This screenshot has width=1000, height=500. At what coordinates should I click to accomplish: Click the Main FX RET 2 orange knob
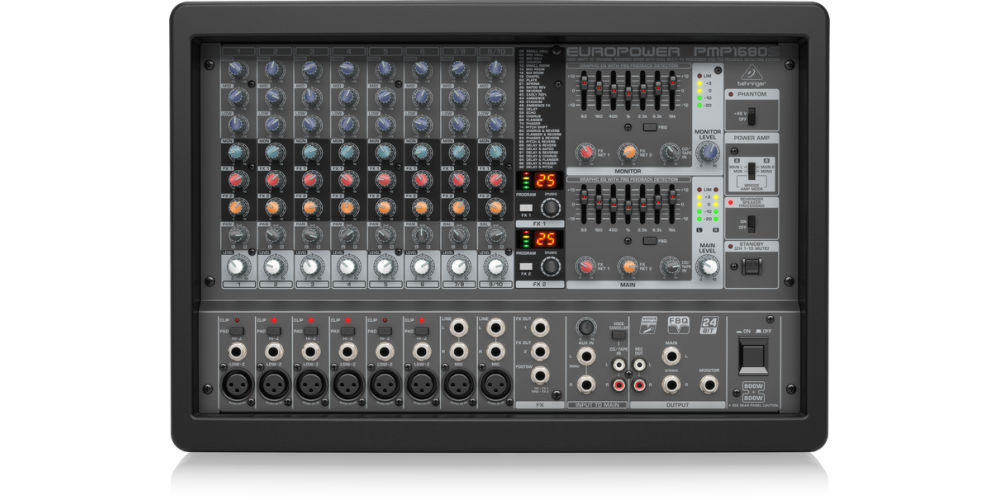(x=628, y=266)
